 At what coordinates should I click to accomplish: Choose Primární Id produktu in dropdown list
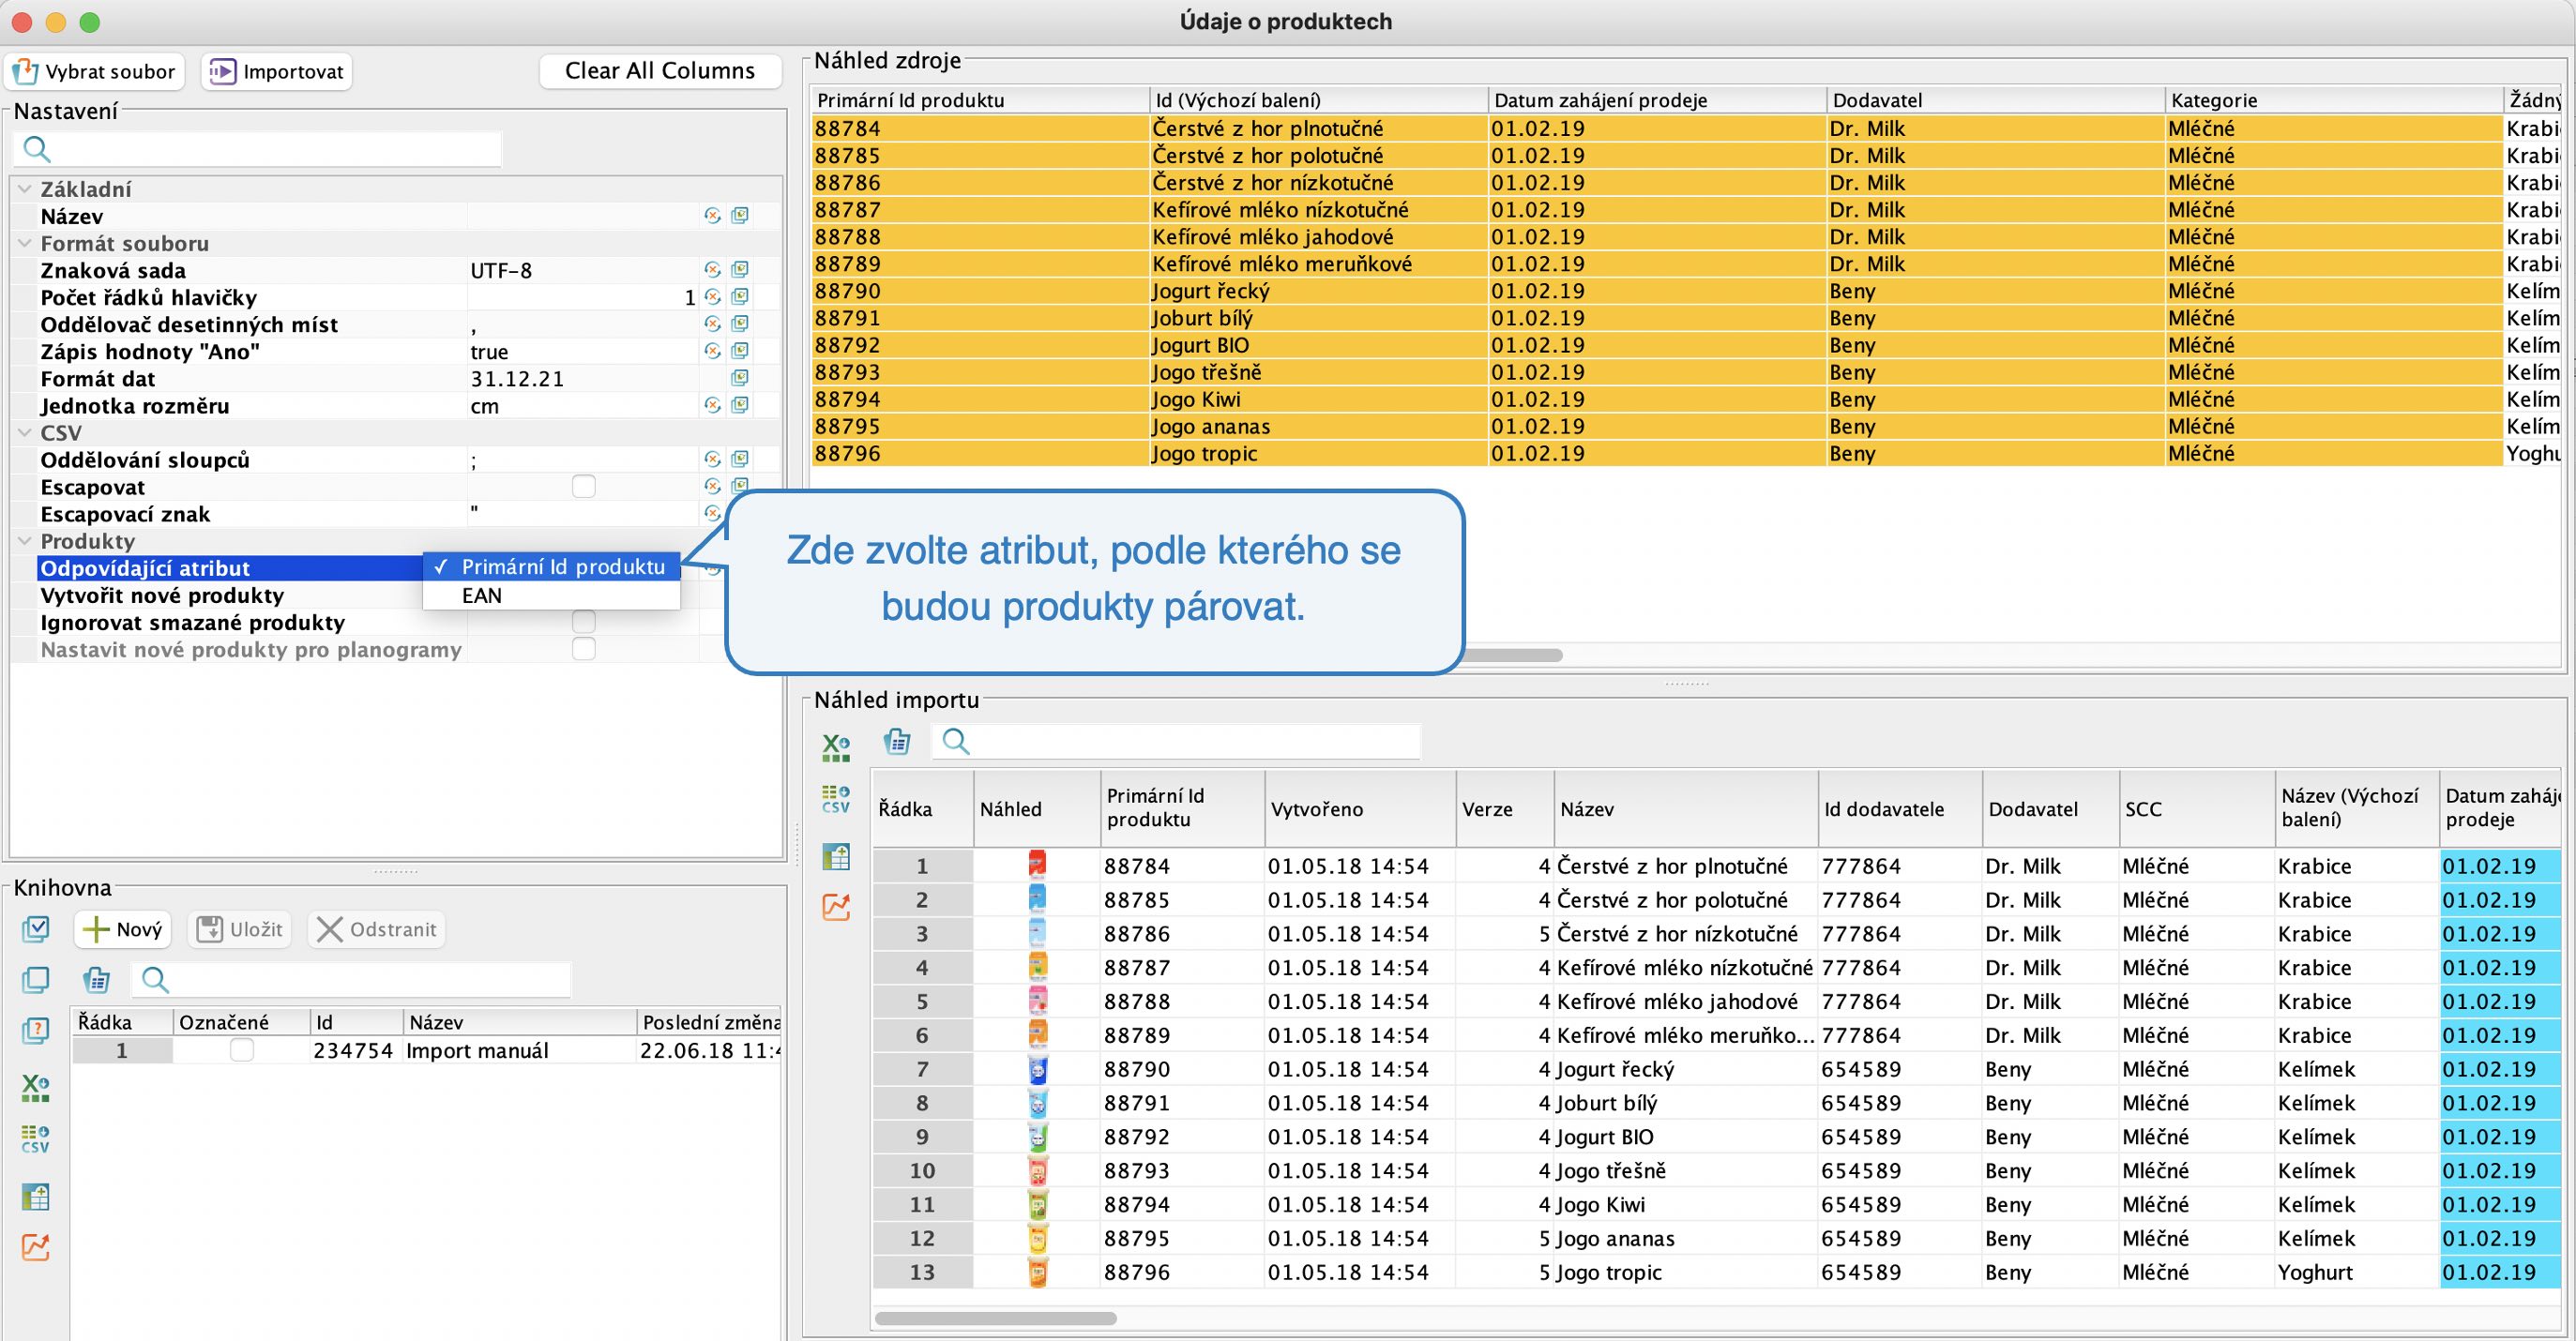[x=552, y=567]
